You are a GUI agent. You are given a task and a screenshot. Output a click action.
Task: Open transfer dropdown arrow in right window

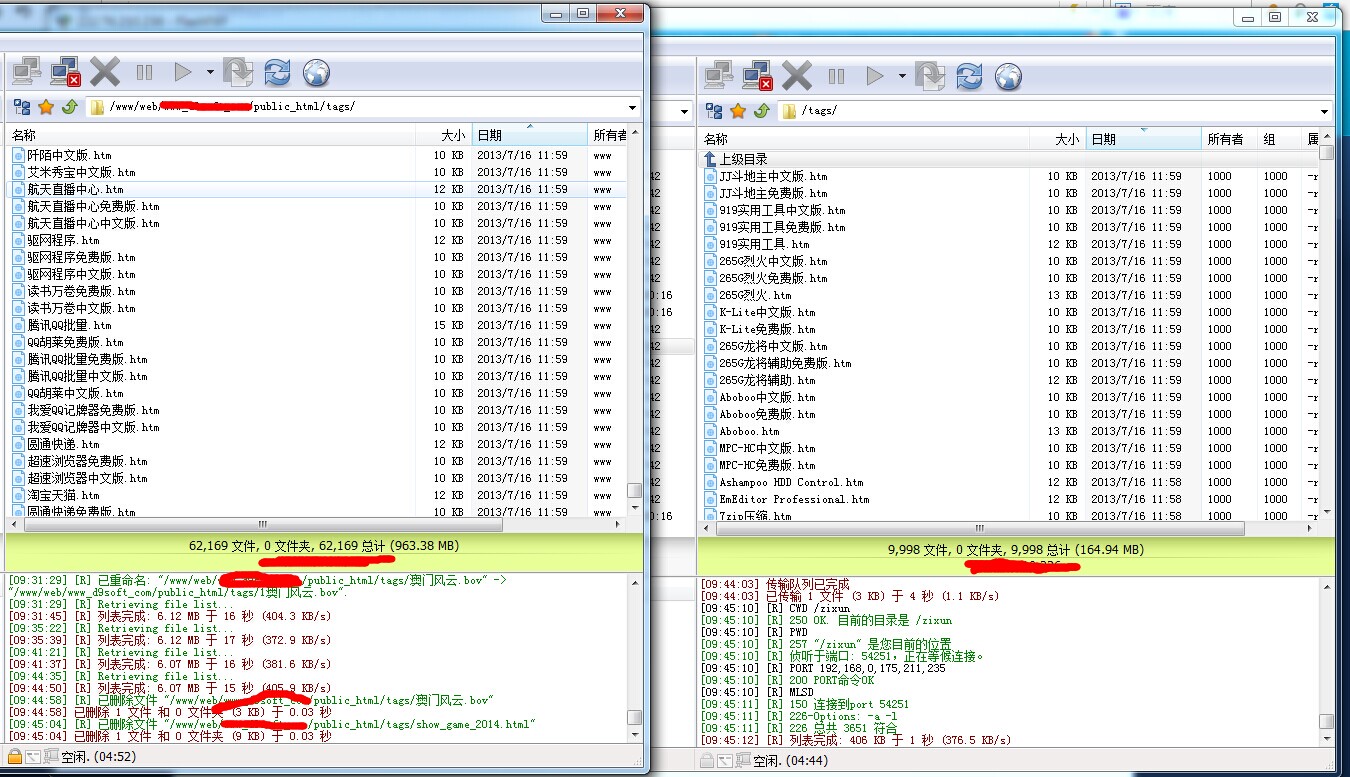pos(902,76)
